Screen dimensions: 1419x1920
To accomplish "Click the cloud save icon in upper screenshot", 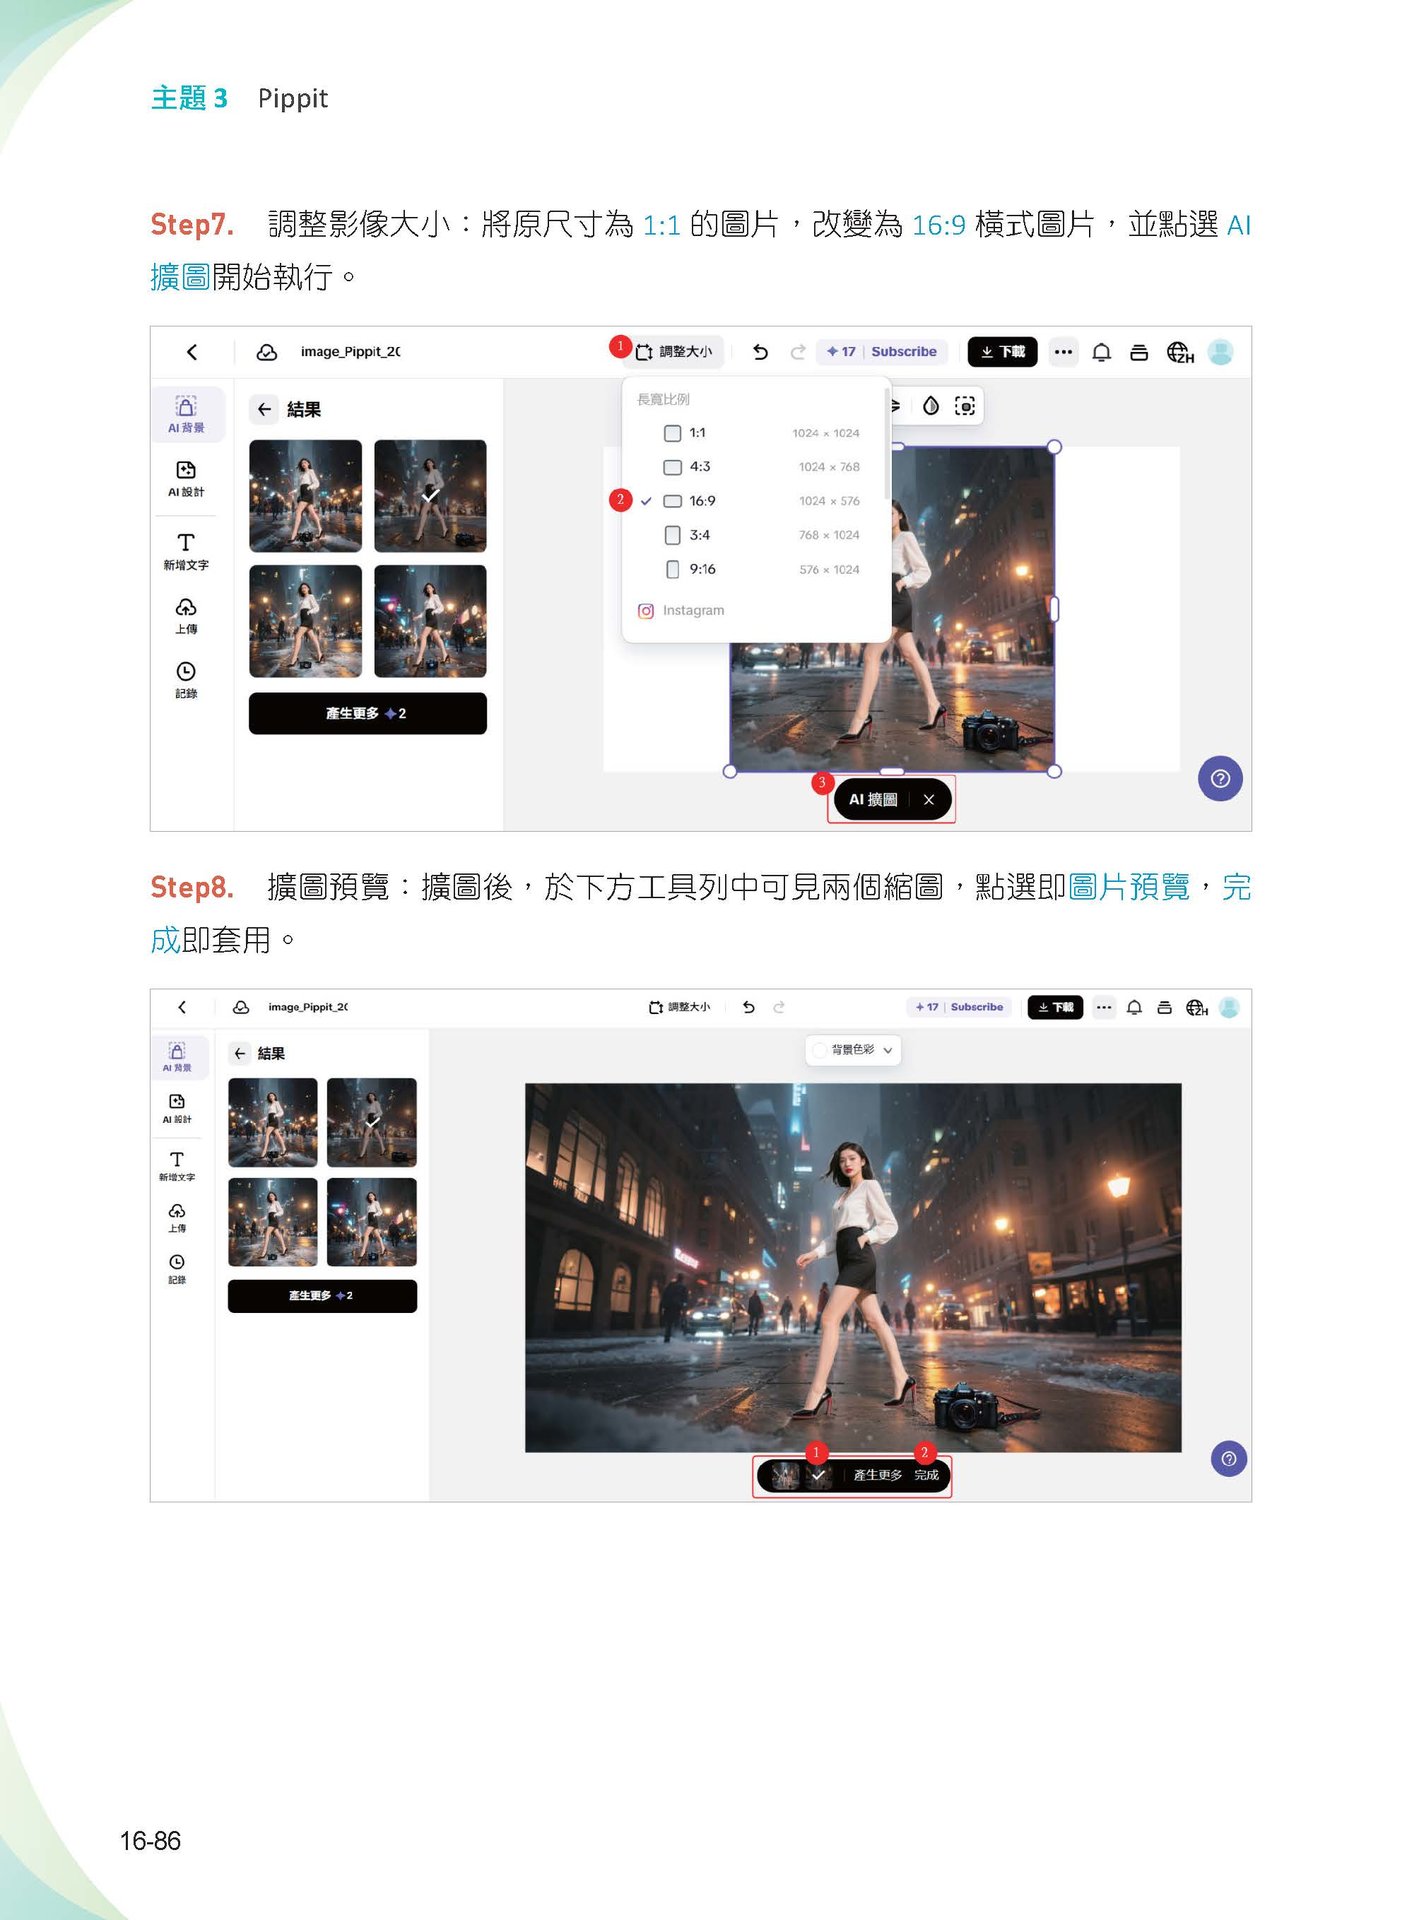I will tap(267, 352).
